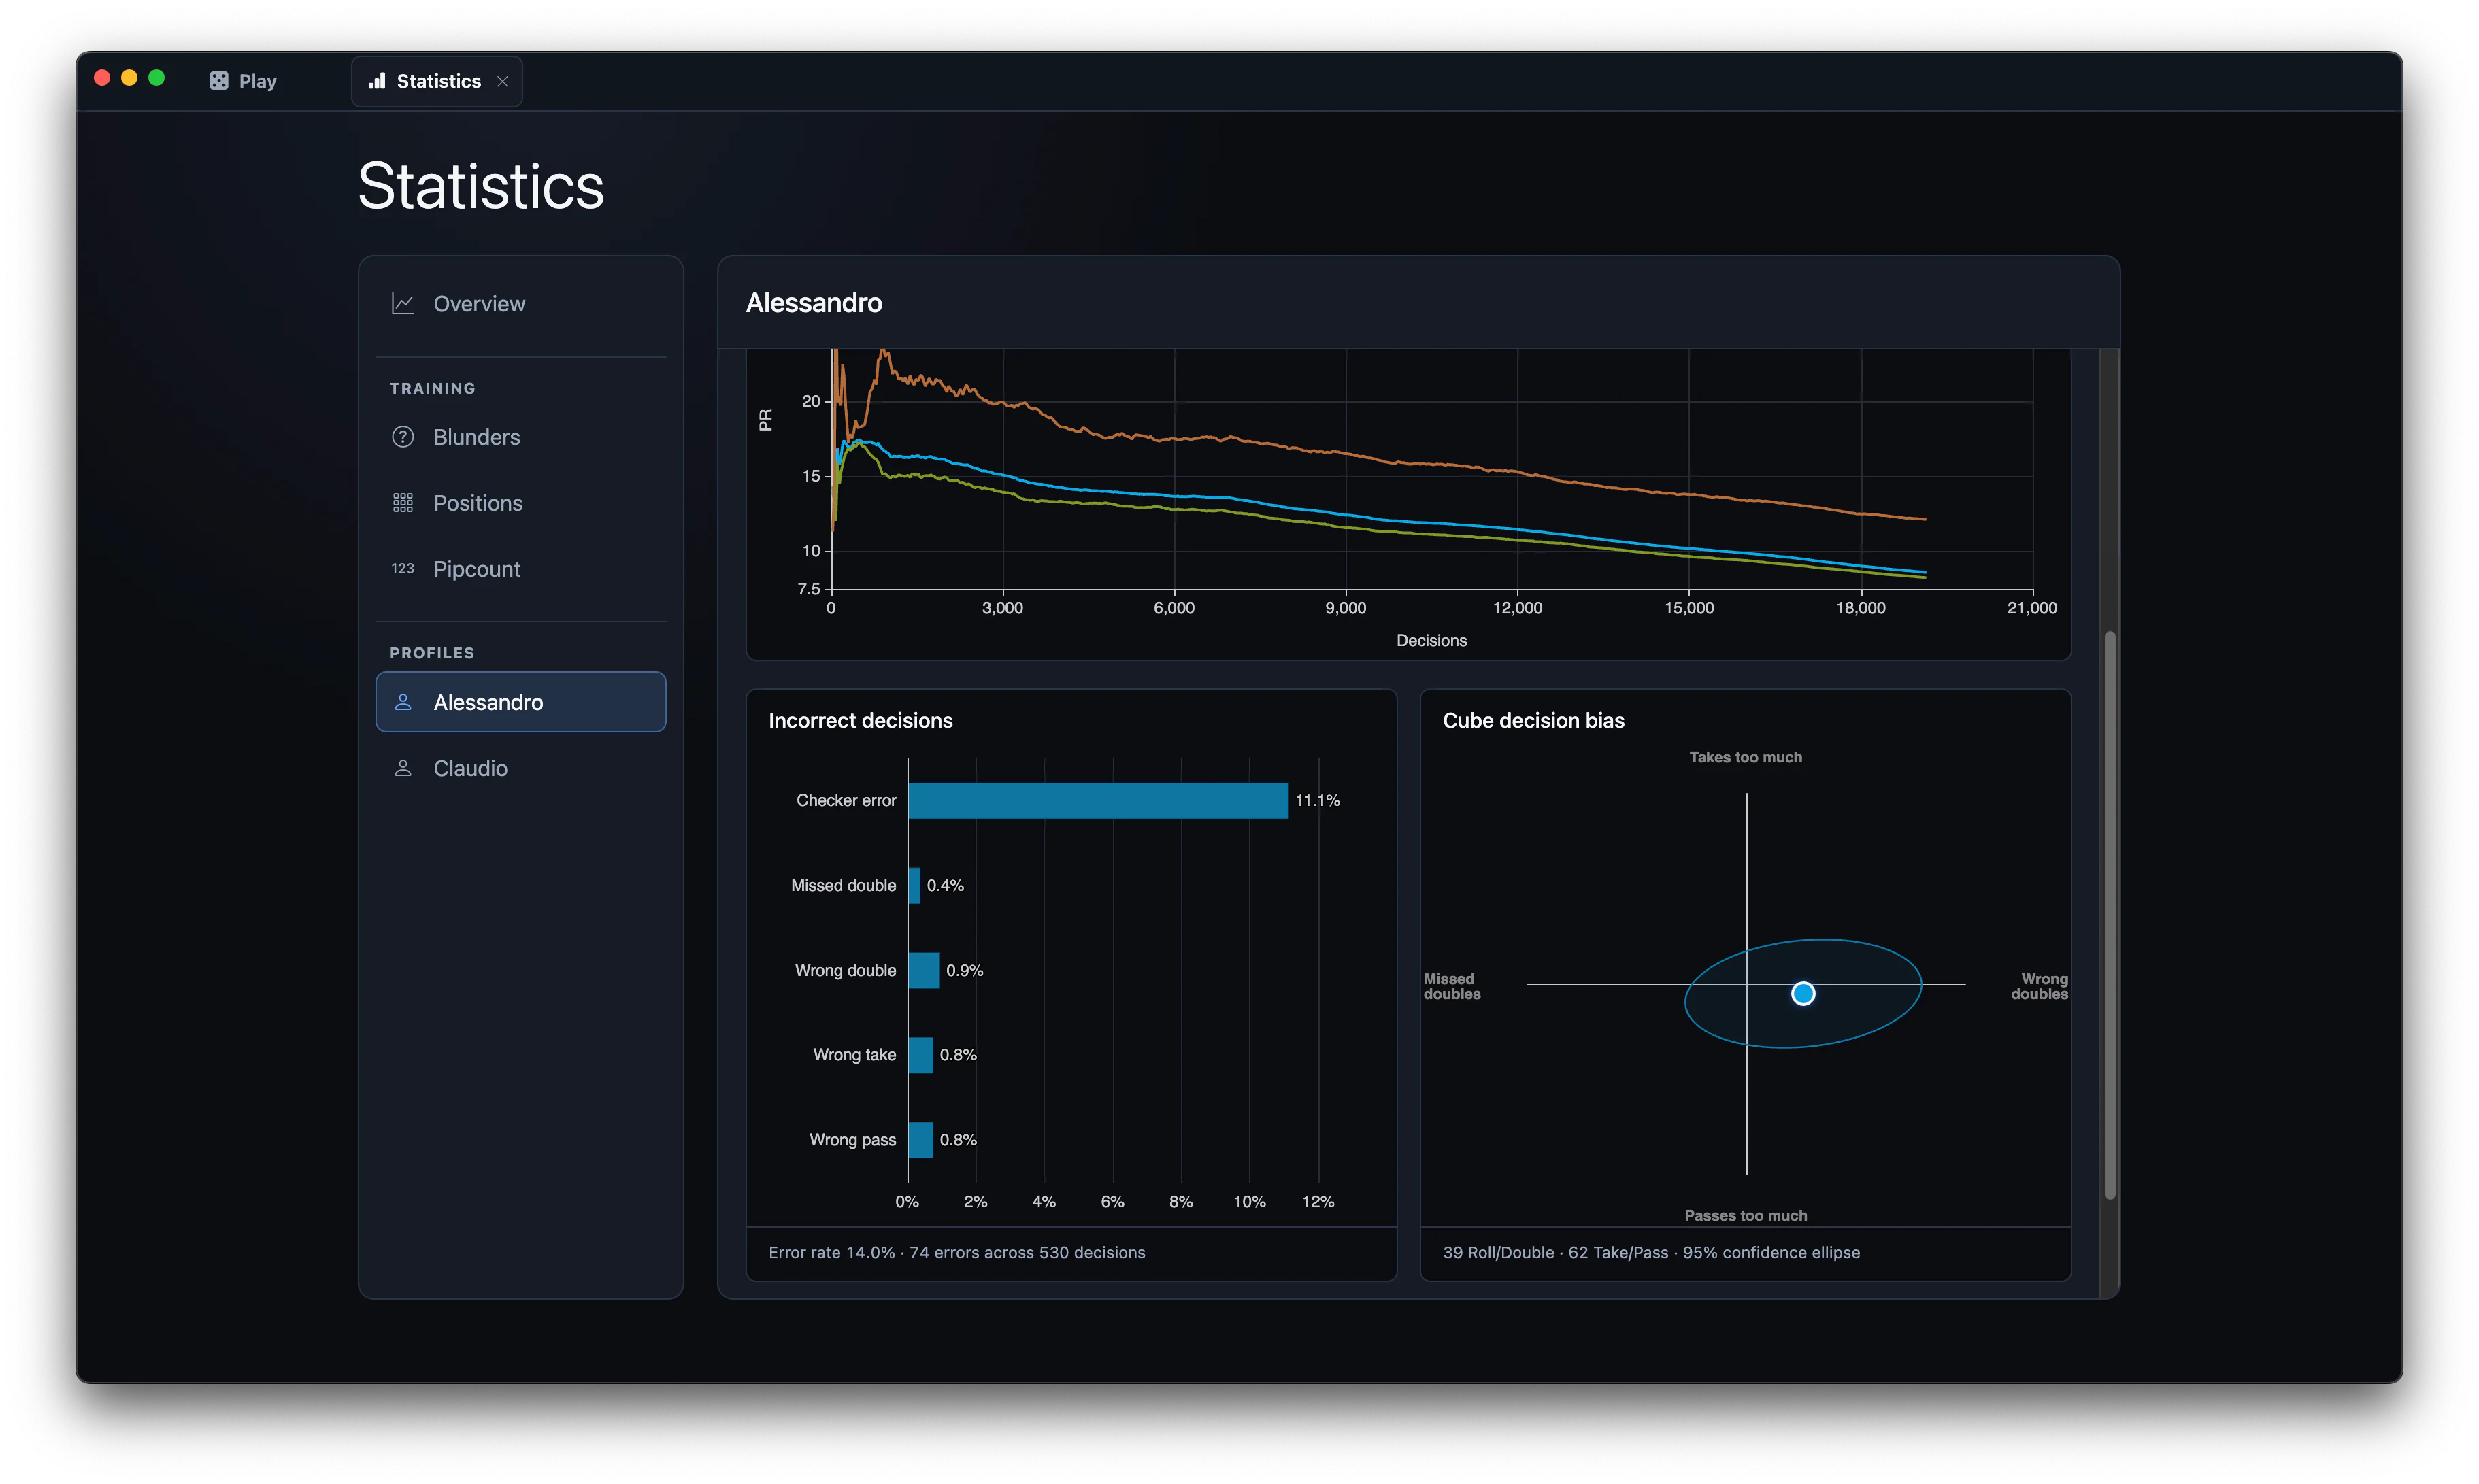Click the 'Cube decision bias' heading

(x=1533, y=721)
